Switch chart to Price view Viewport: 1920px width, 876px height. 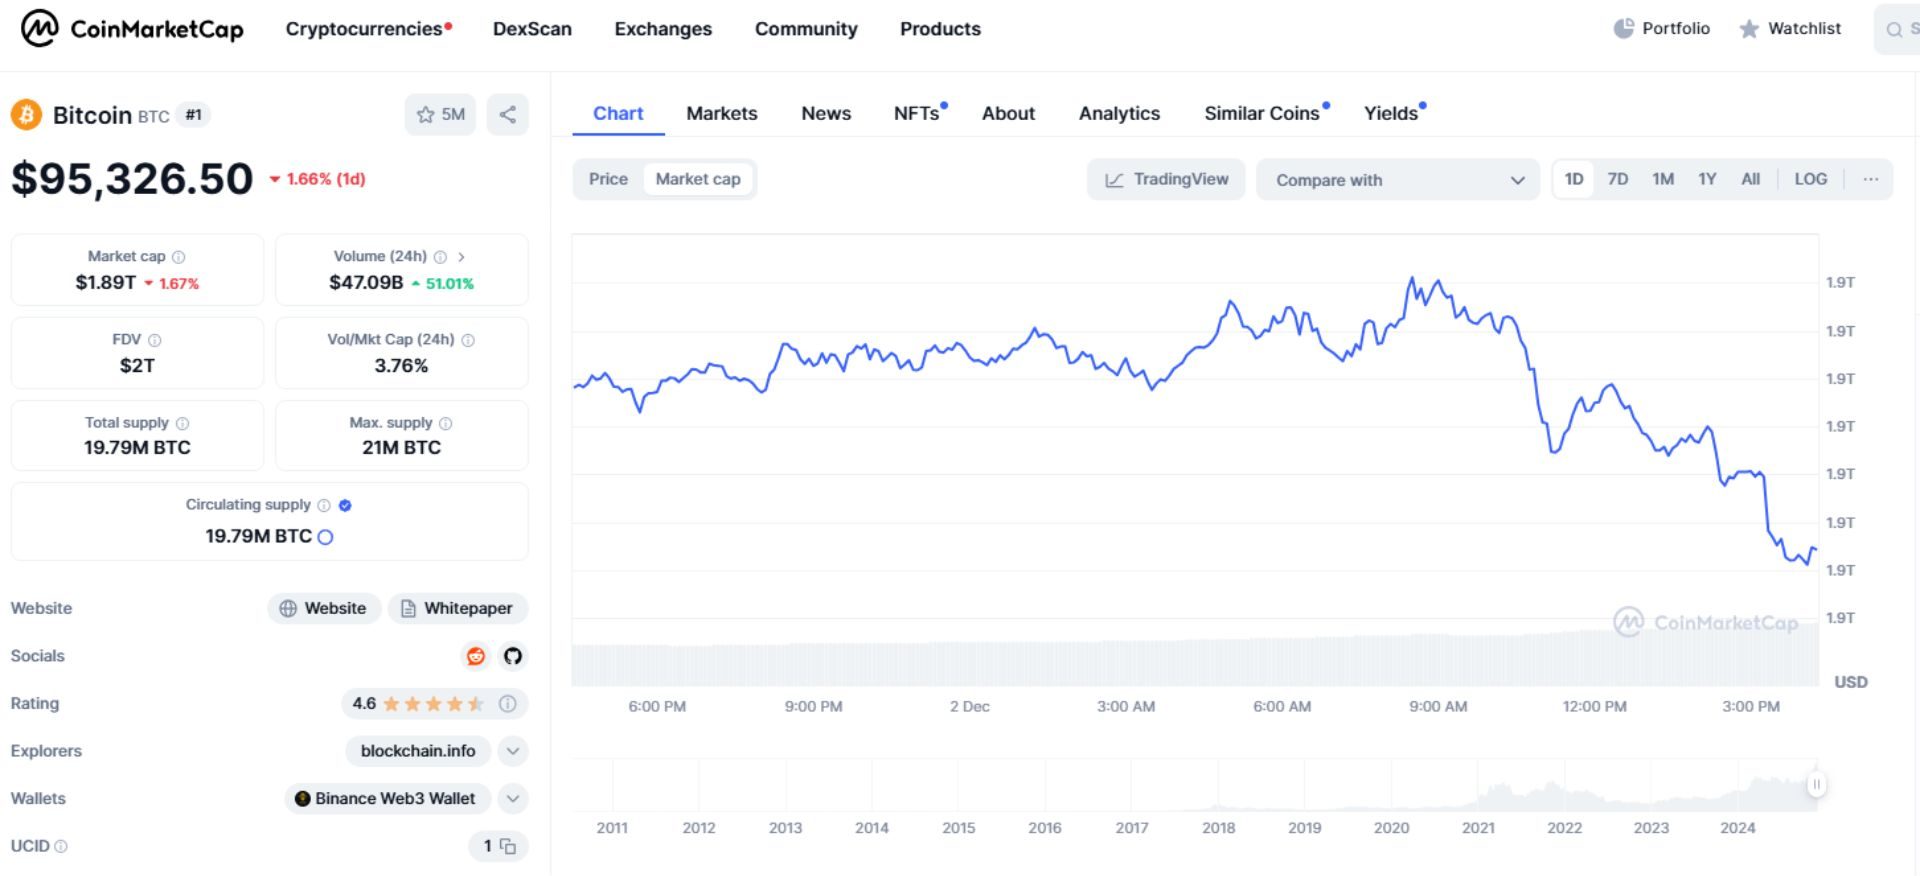pyautogui.click(x=608, y=179)
